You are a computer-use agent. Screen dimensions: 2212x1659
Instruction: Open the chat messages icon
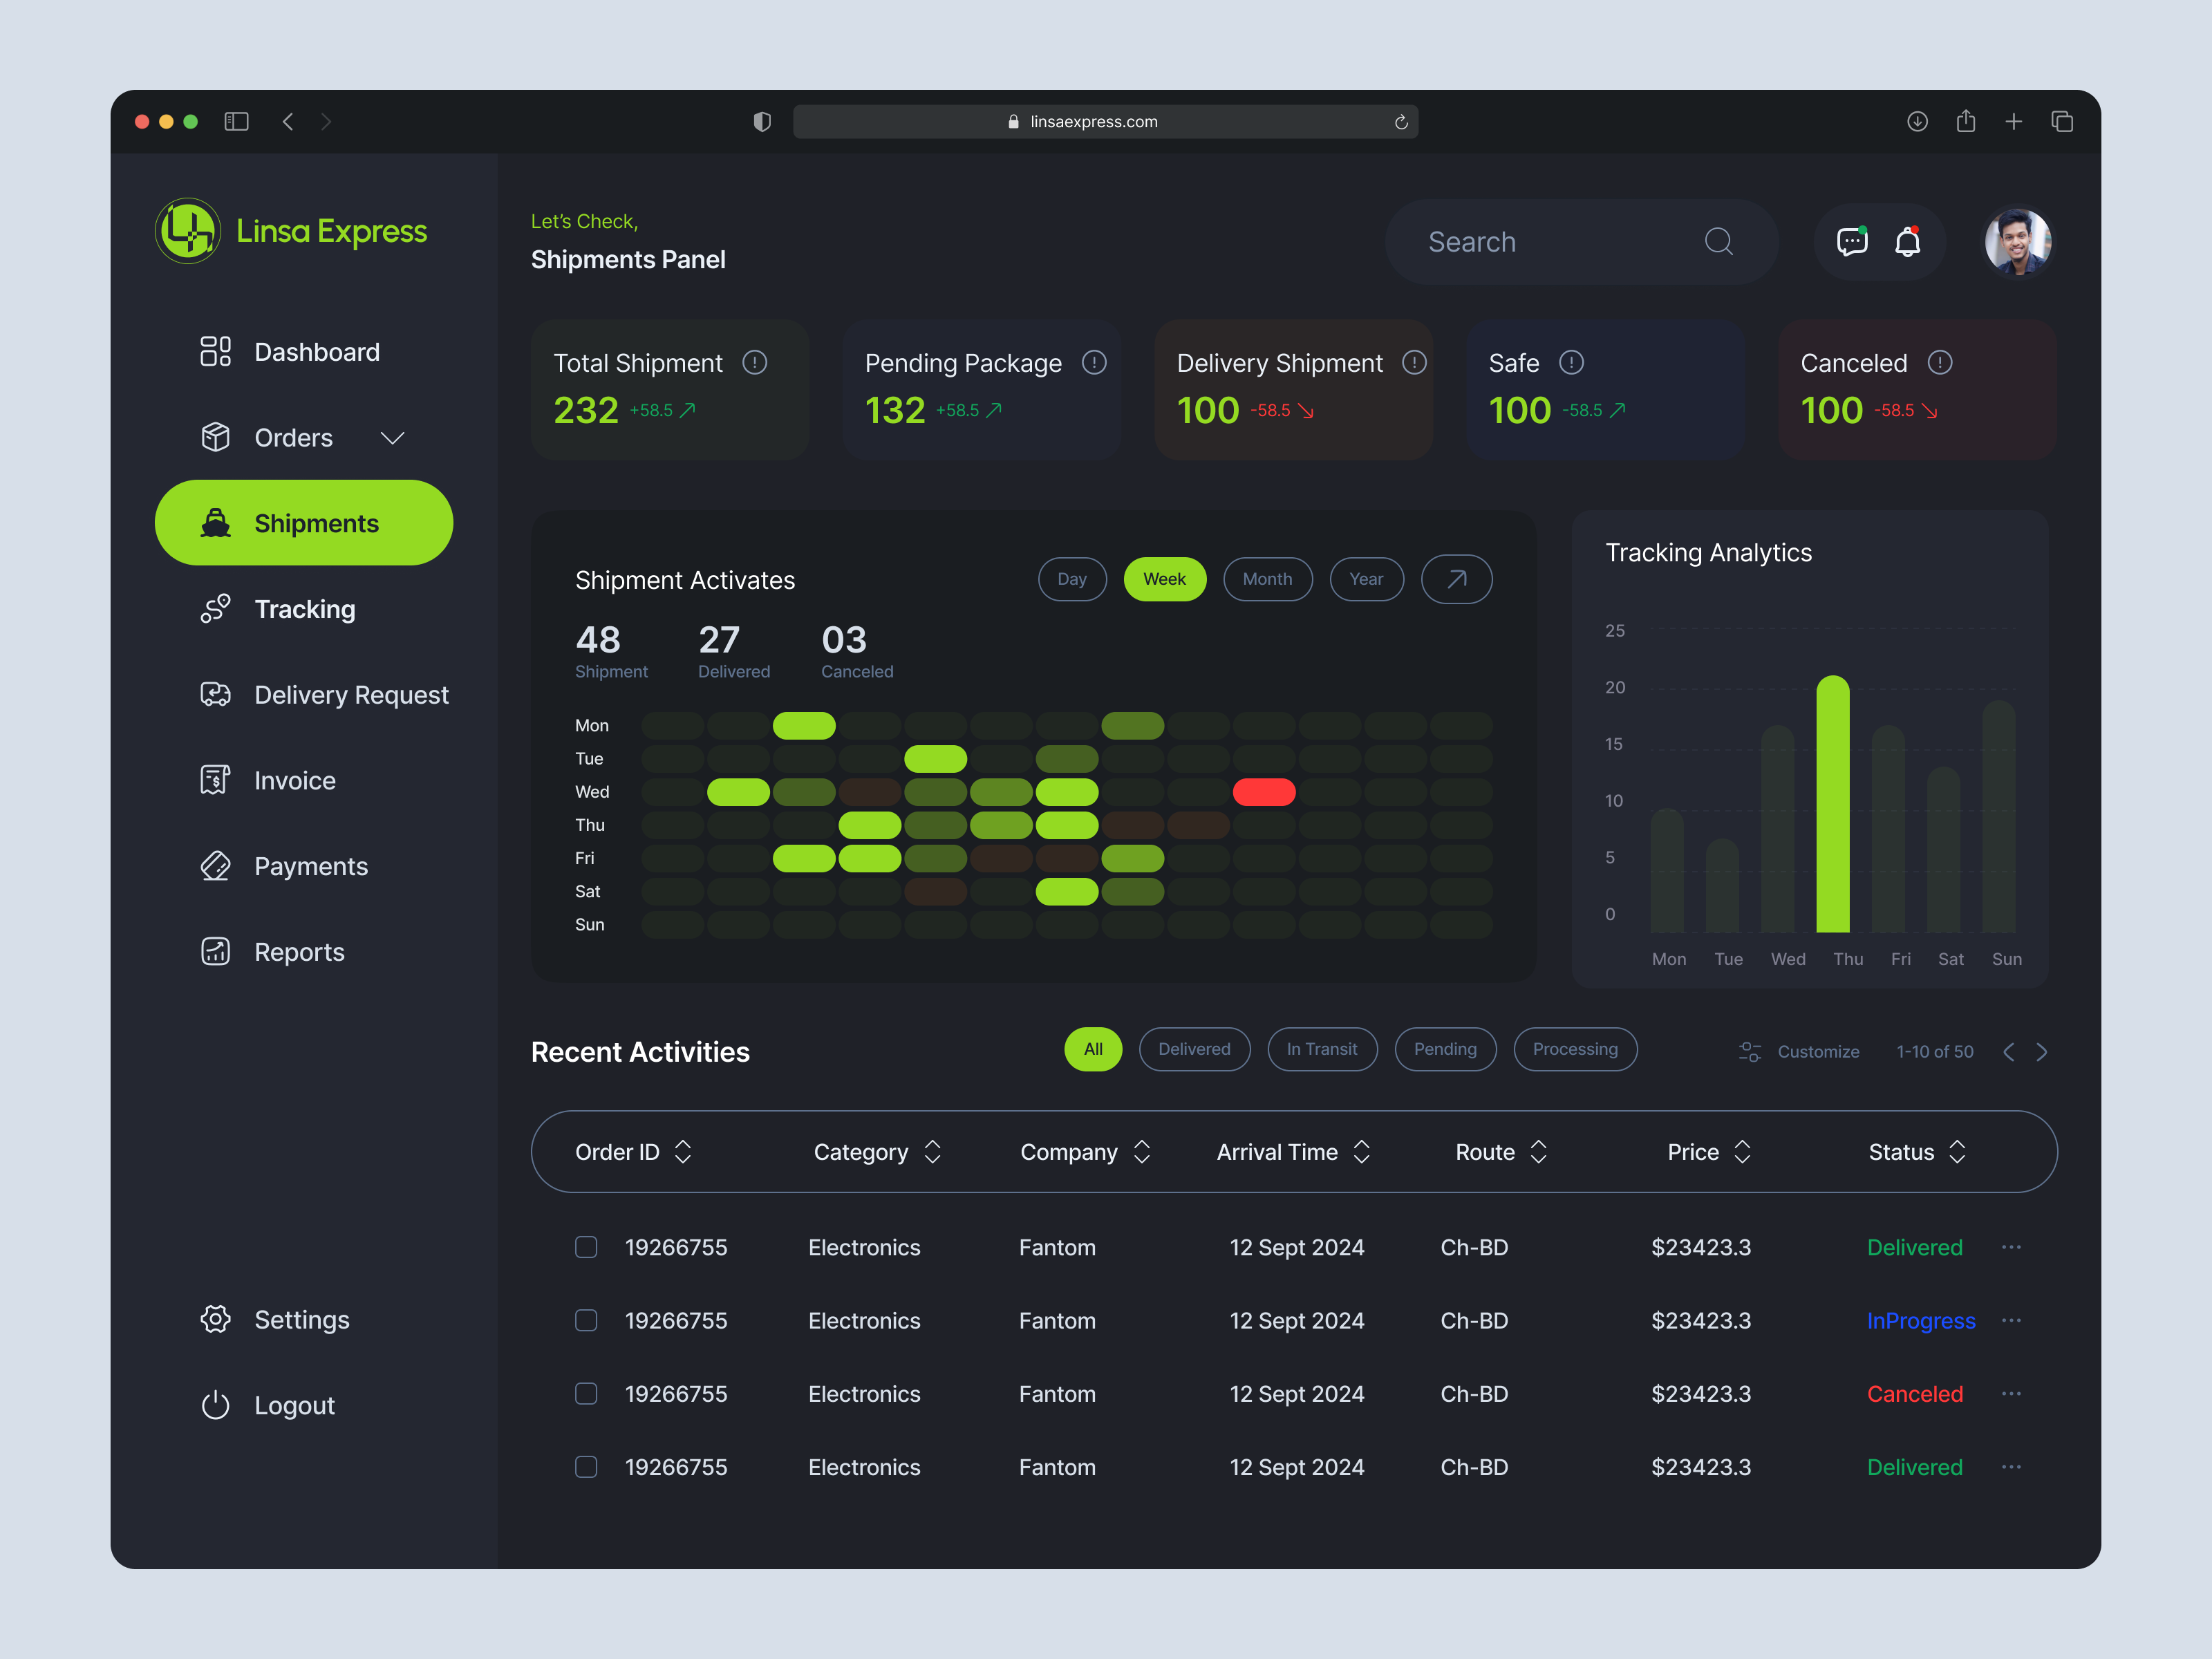tap(1852, 241)
